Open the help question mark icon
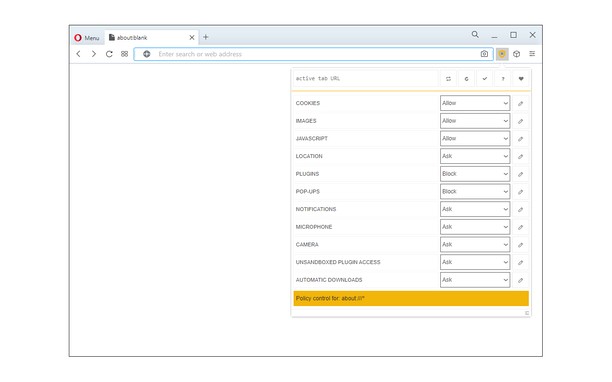The height and width of the screenshot is (382, 612). click(503, 79)
